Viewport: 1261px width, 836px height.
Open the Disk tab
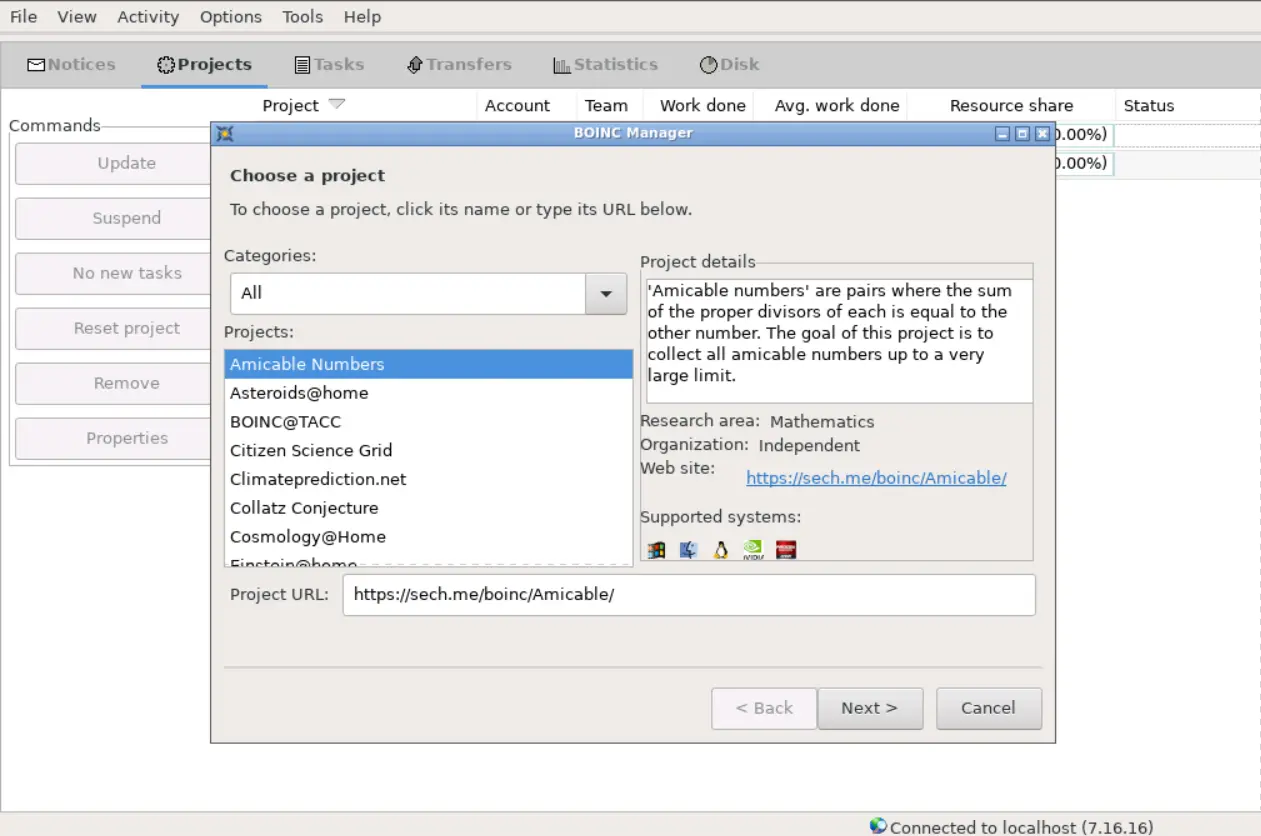pos(729,64)
